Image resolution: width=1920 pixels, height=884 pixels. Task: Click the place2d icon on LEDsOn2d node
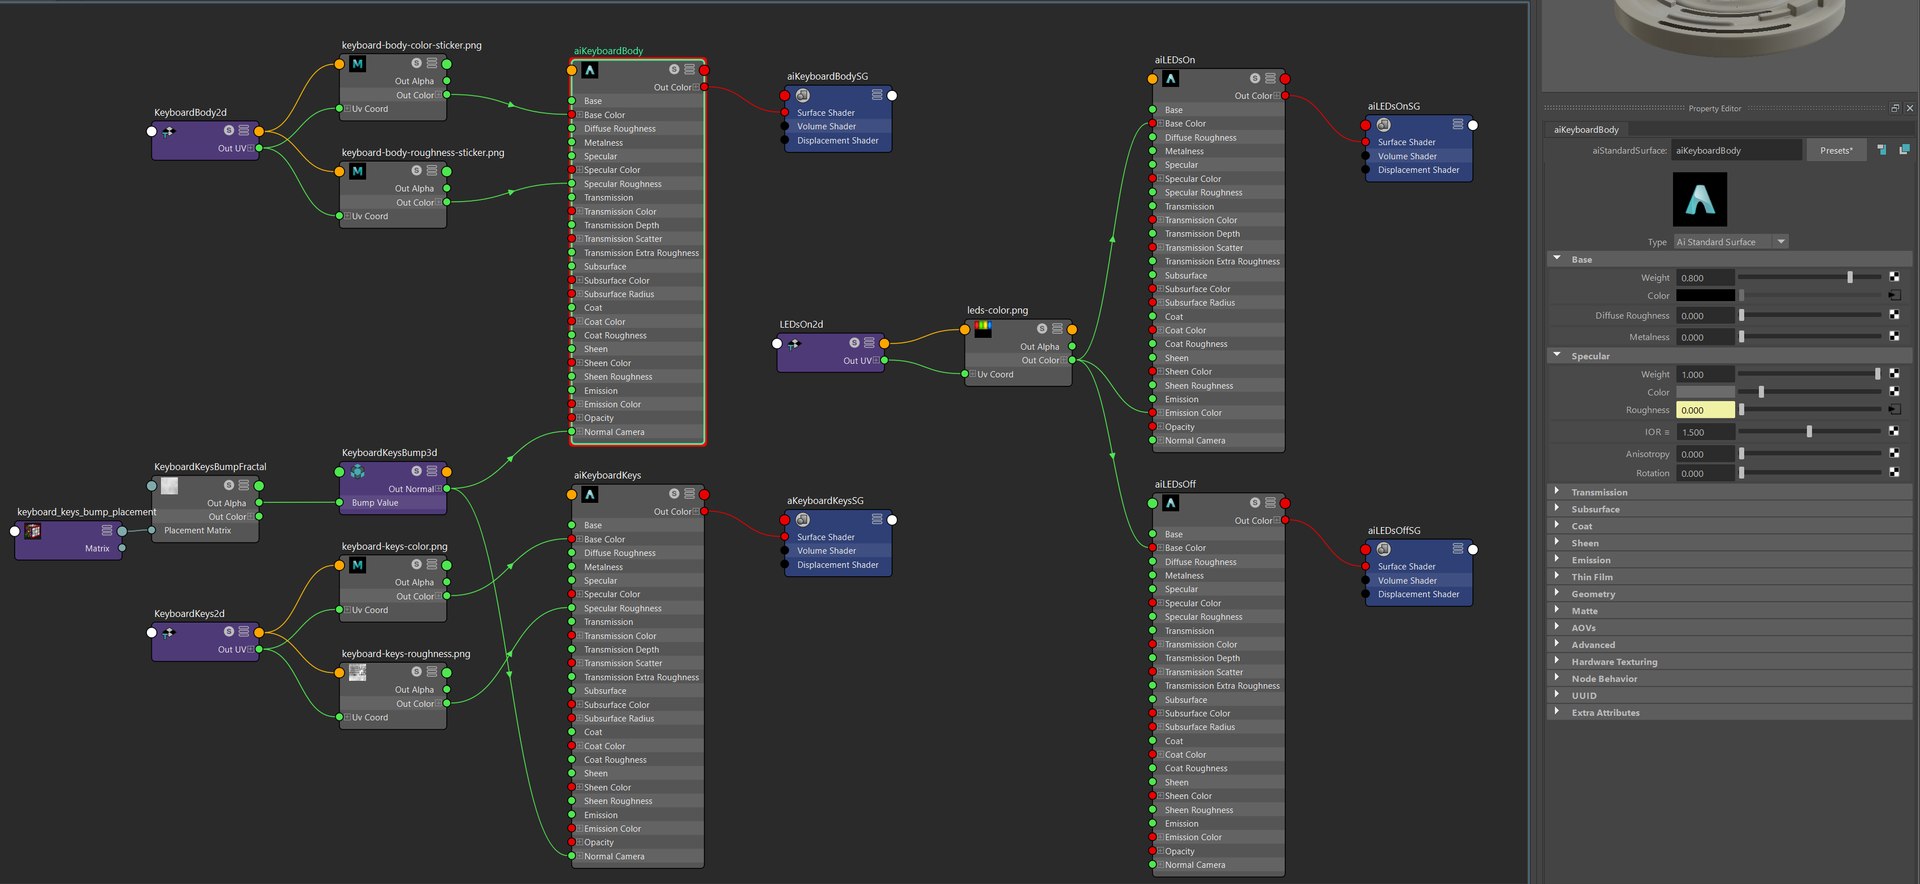(x=794, y=343)
